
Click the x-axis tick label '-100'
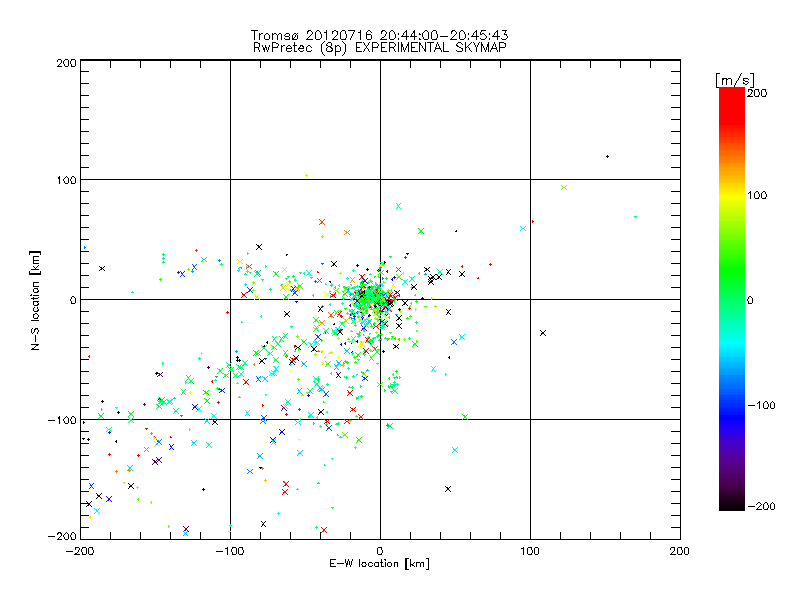(x=230, y=551)
